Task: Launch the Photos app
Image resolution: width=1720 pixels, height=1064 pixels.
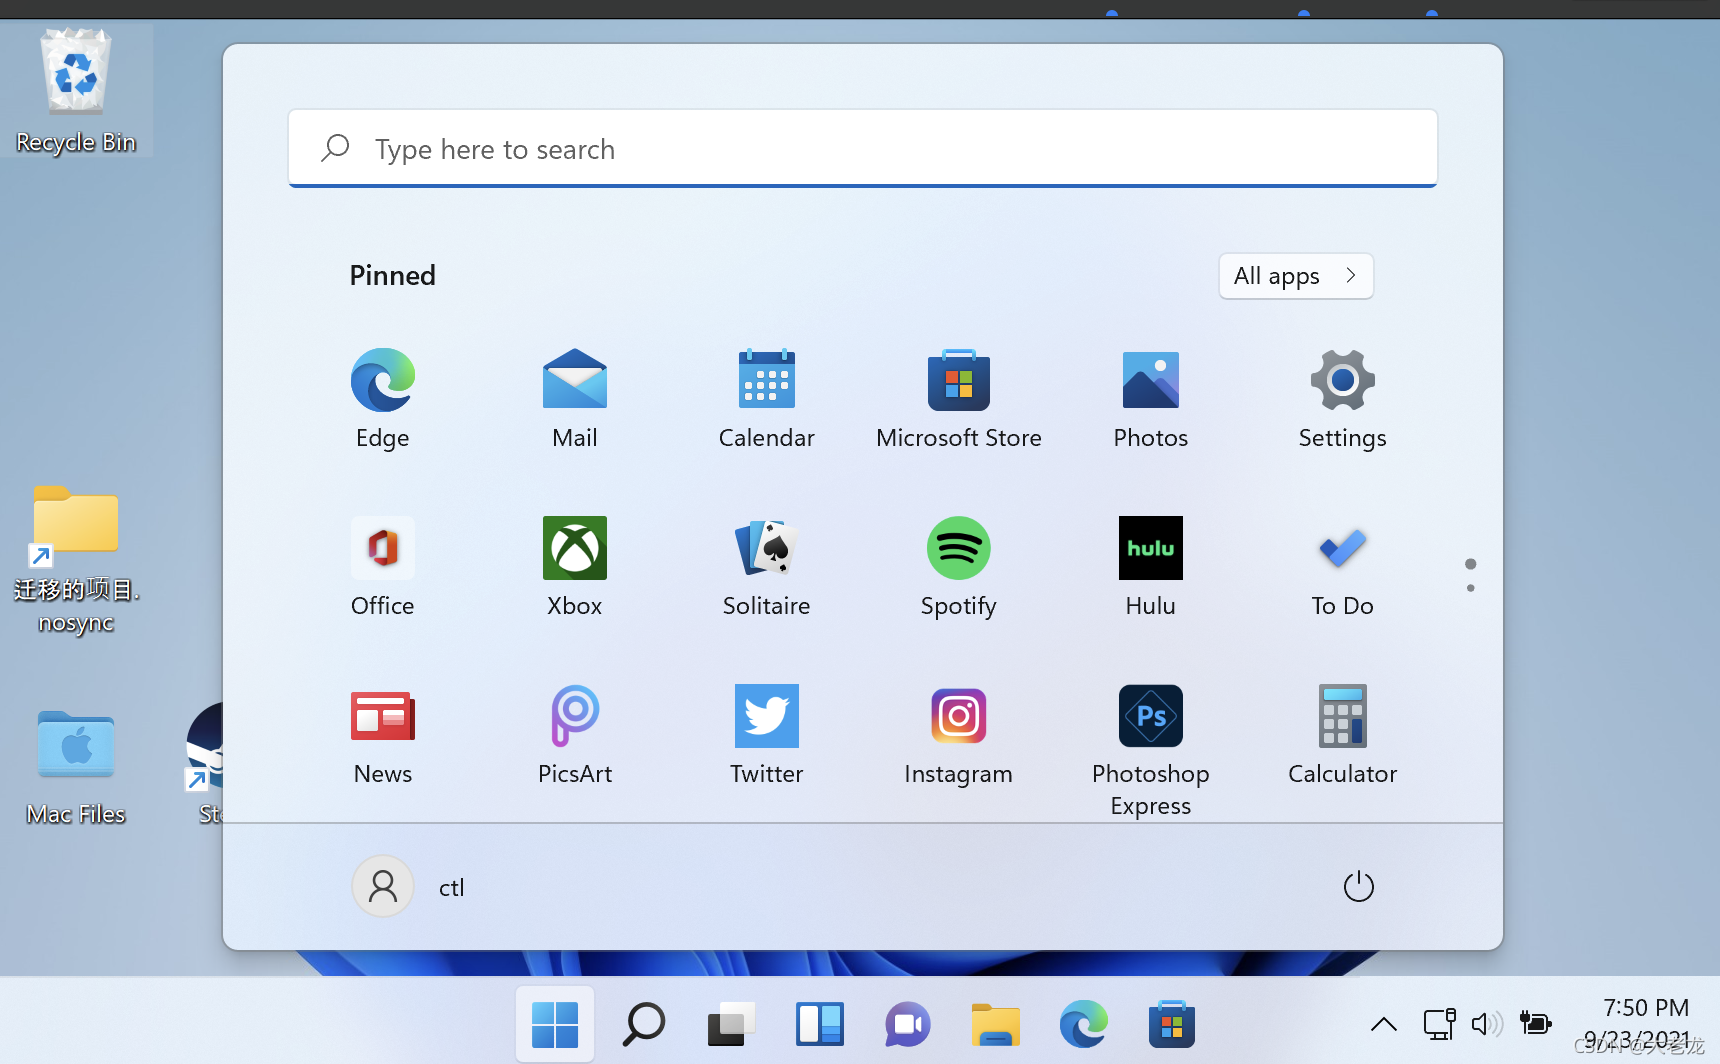Action: 1151,399
